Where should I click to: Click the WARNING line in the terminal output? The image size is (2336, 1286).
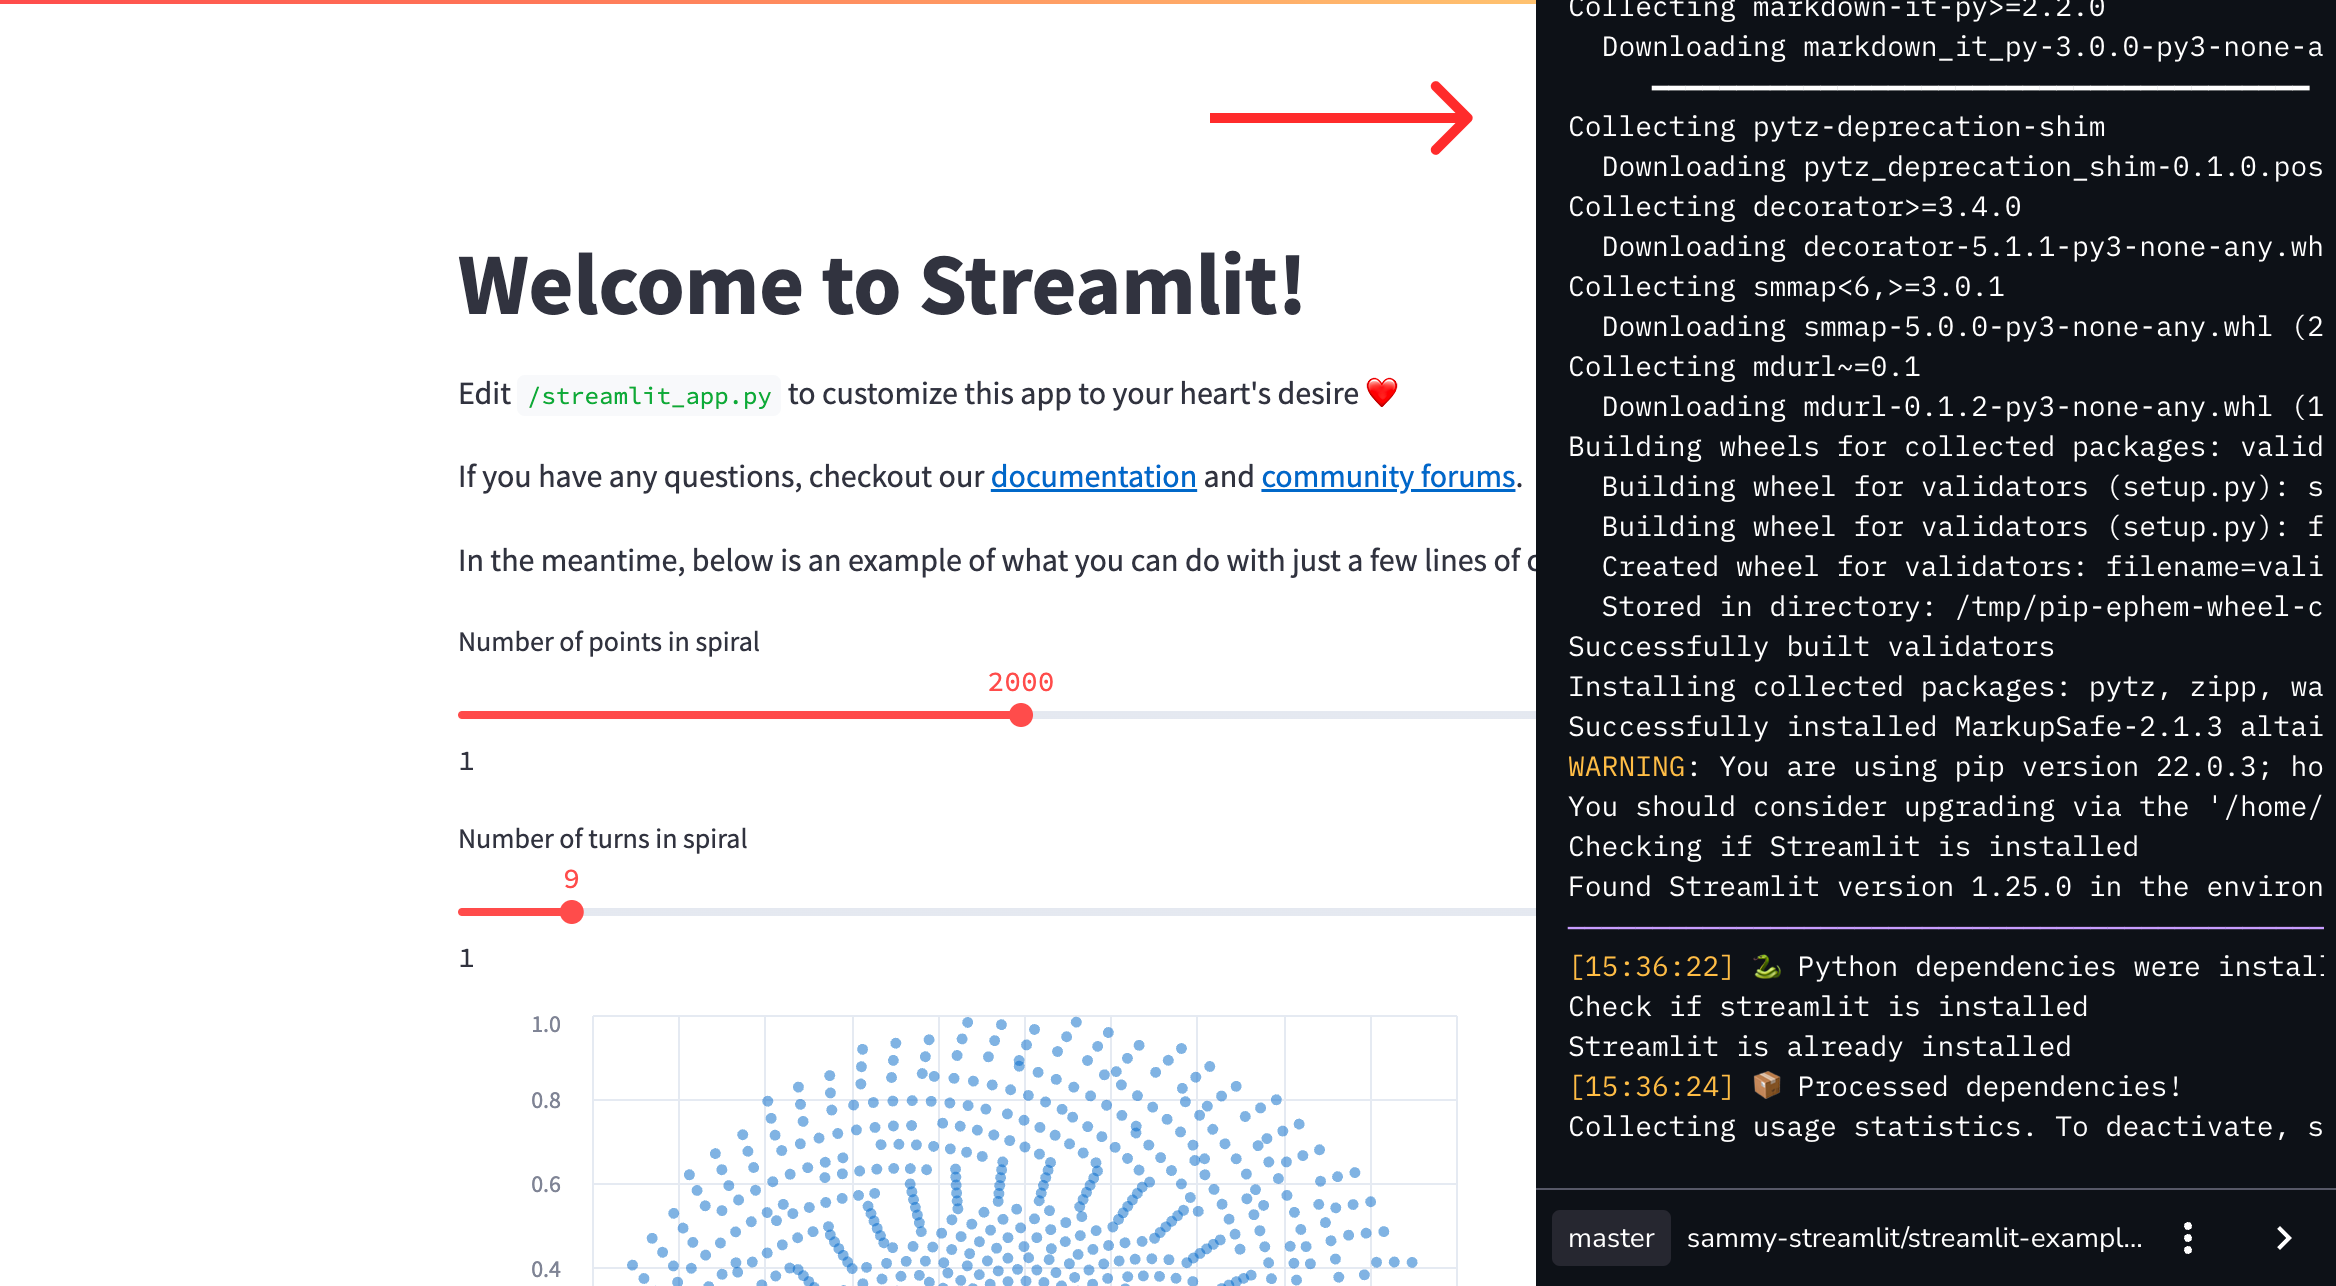[1625, 766]
